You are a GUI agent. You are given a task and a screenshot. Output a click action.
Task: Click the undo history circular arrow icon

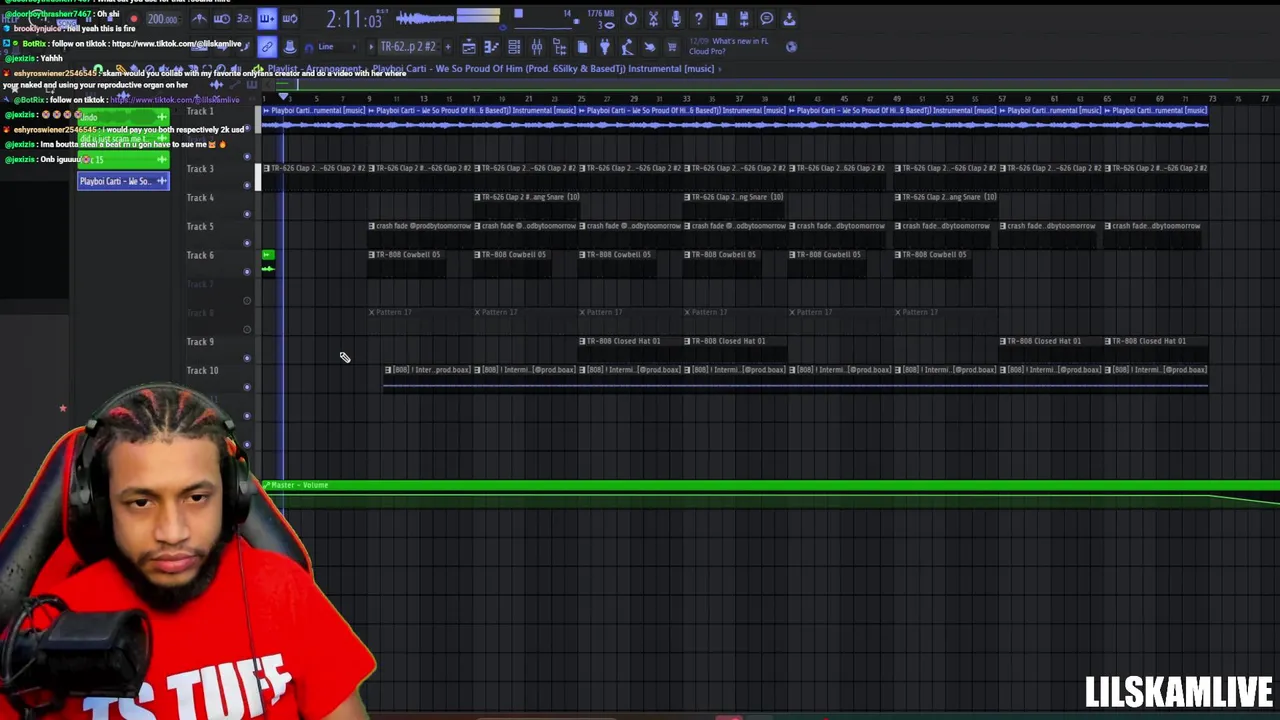pyautogui.click(x=631, y=19)
